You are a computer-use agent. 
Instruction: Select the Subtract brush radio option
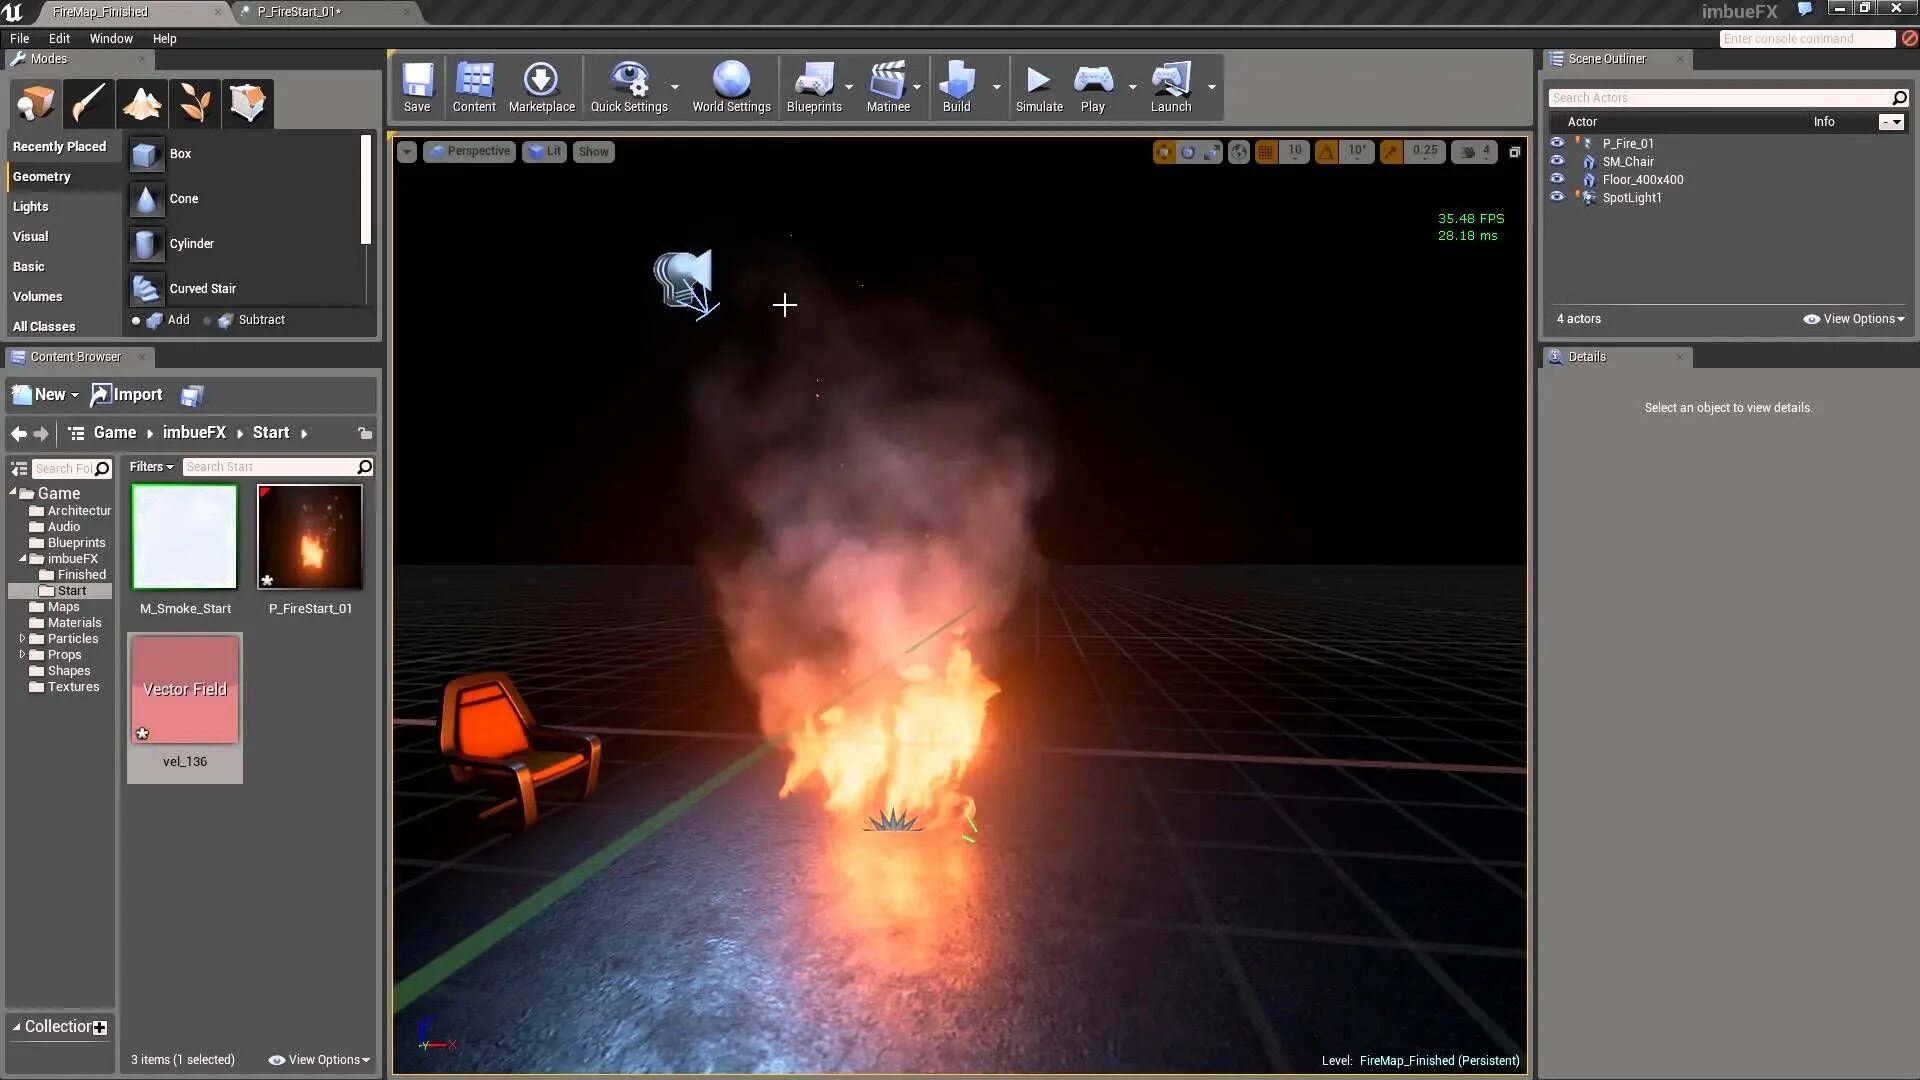(207, 321)
